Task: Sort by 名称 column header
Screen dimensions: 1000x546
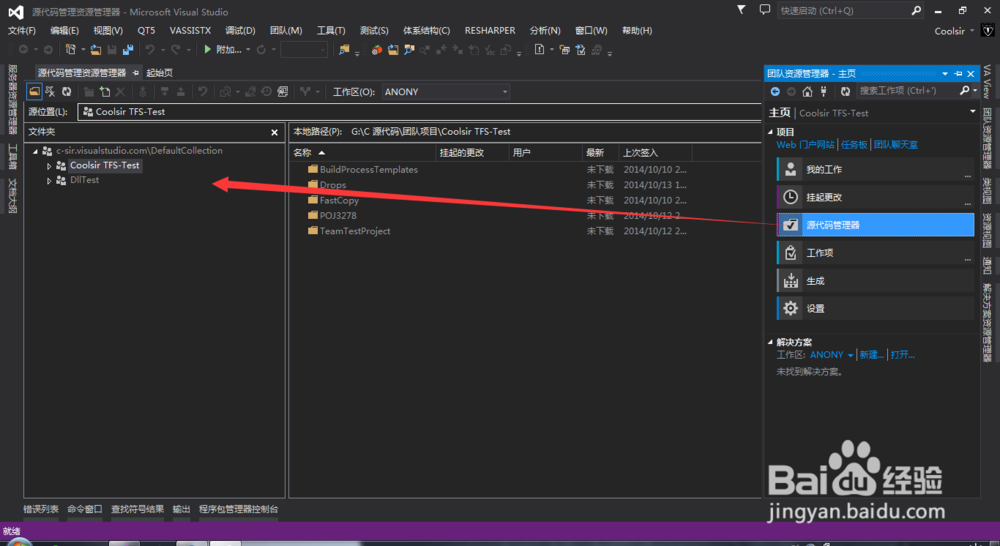Action: click(363, 152)
